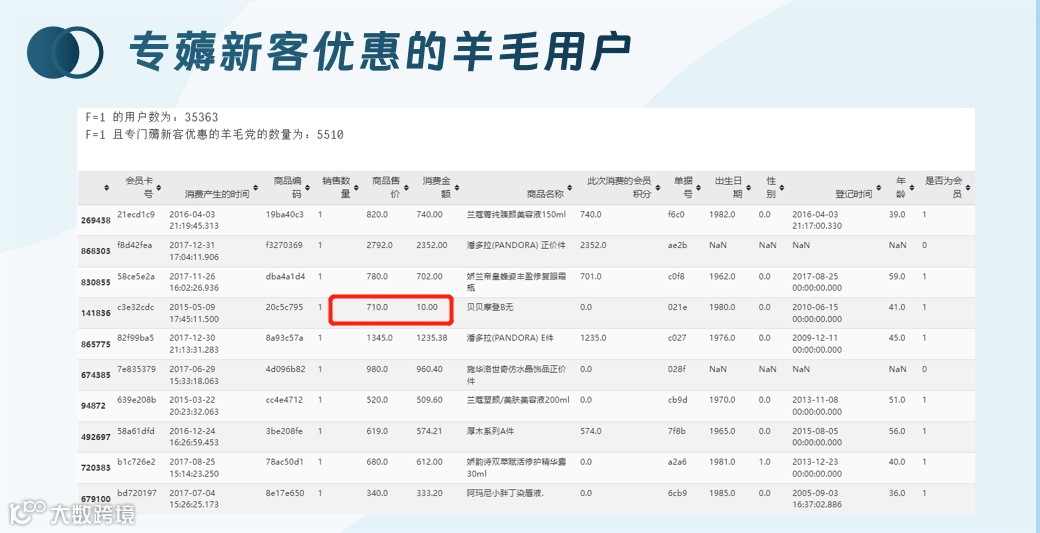Click product code f3270369
1040x533 pixels.
point(284,245)
